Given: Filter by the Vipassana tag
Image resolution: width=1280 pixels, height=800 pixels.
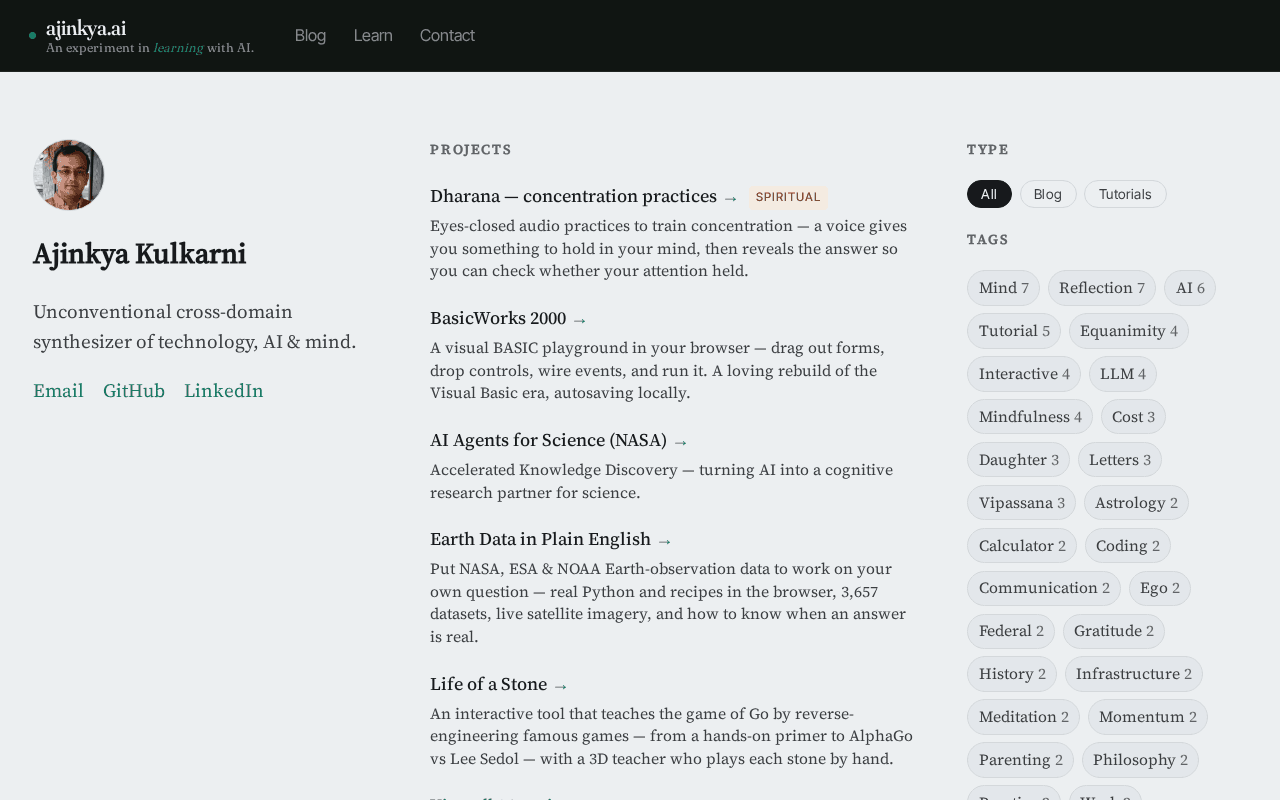Looking at the screenshot, I should pos(1021,503).
